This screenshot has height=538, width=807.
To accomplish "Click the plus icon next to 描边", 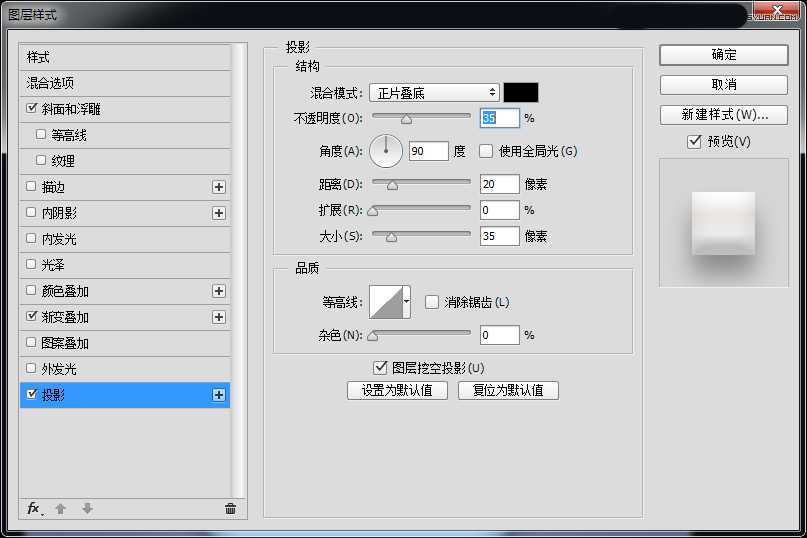I will point(219,187).
